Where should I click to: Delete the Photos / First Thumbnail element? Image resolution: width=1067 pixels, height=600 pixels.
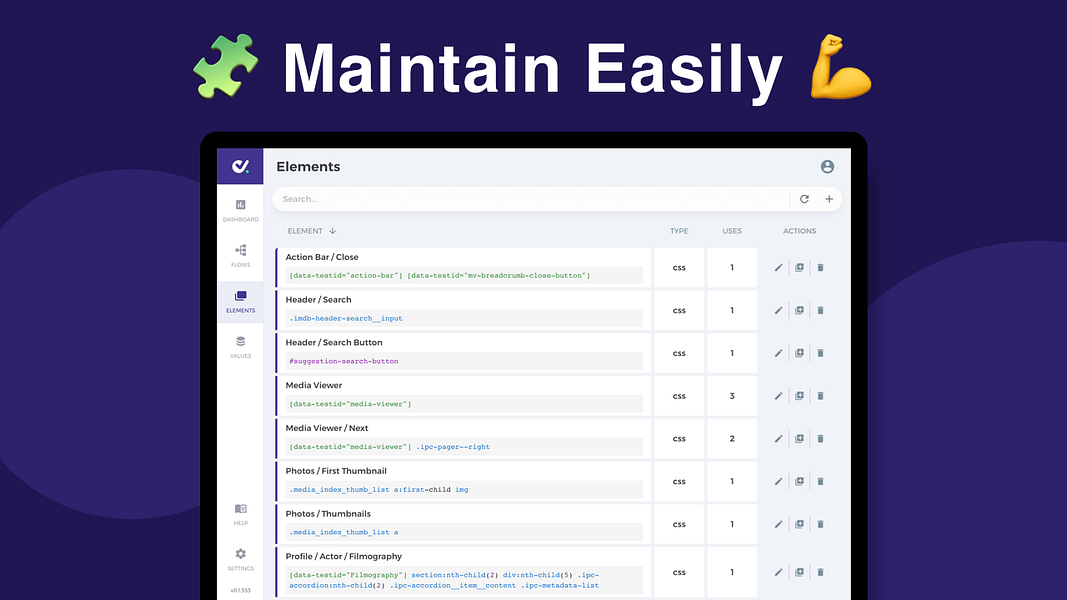click(x=821, y=482)
